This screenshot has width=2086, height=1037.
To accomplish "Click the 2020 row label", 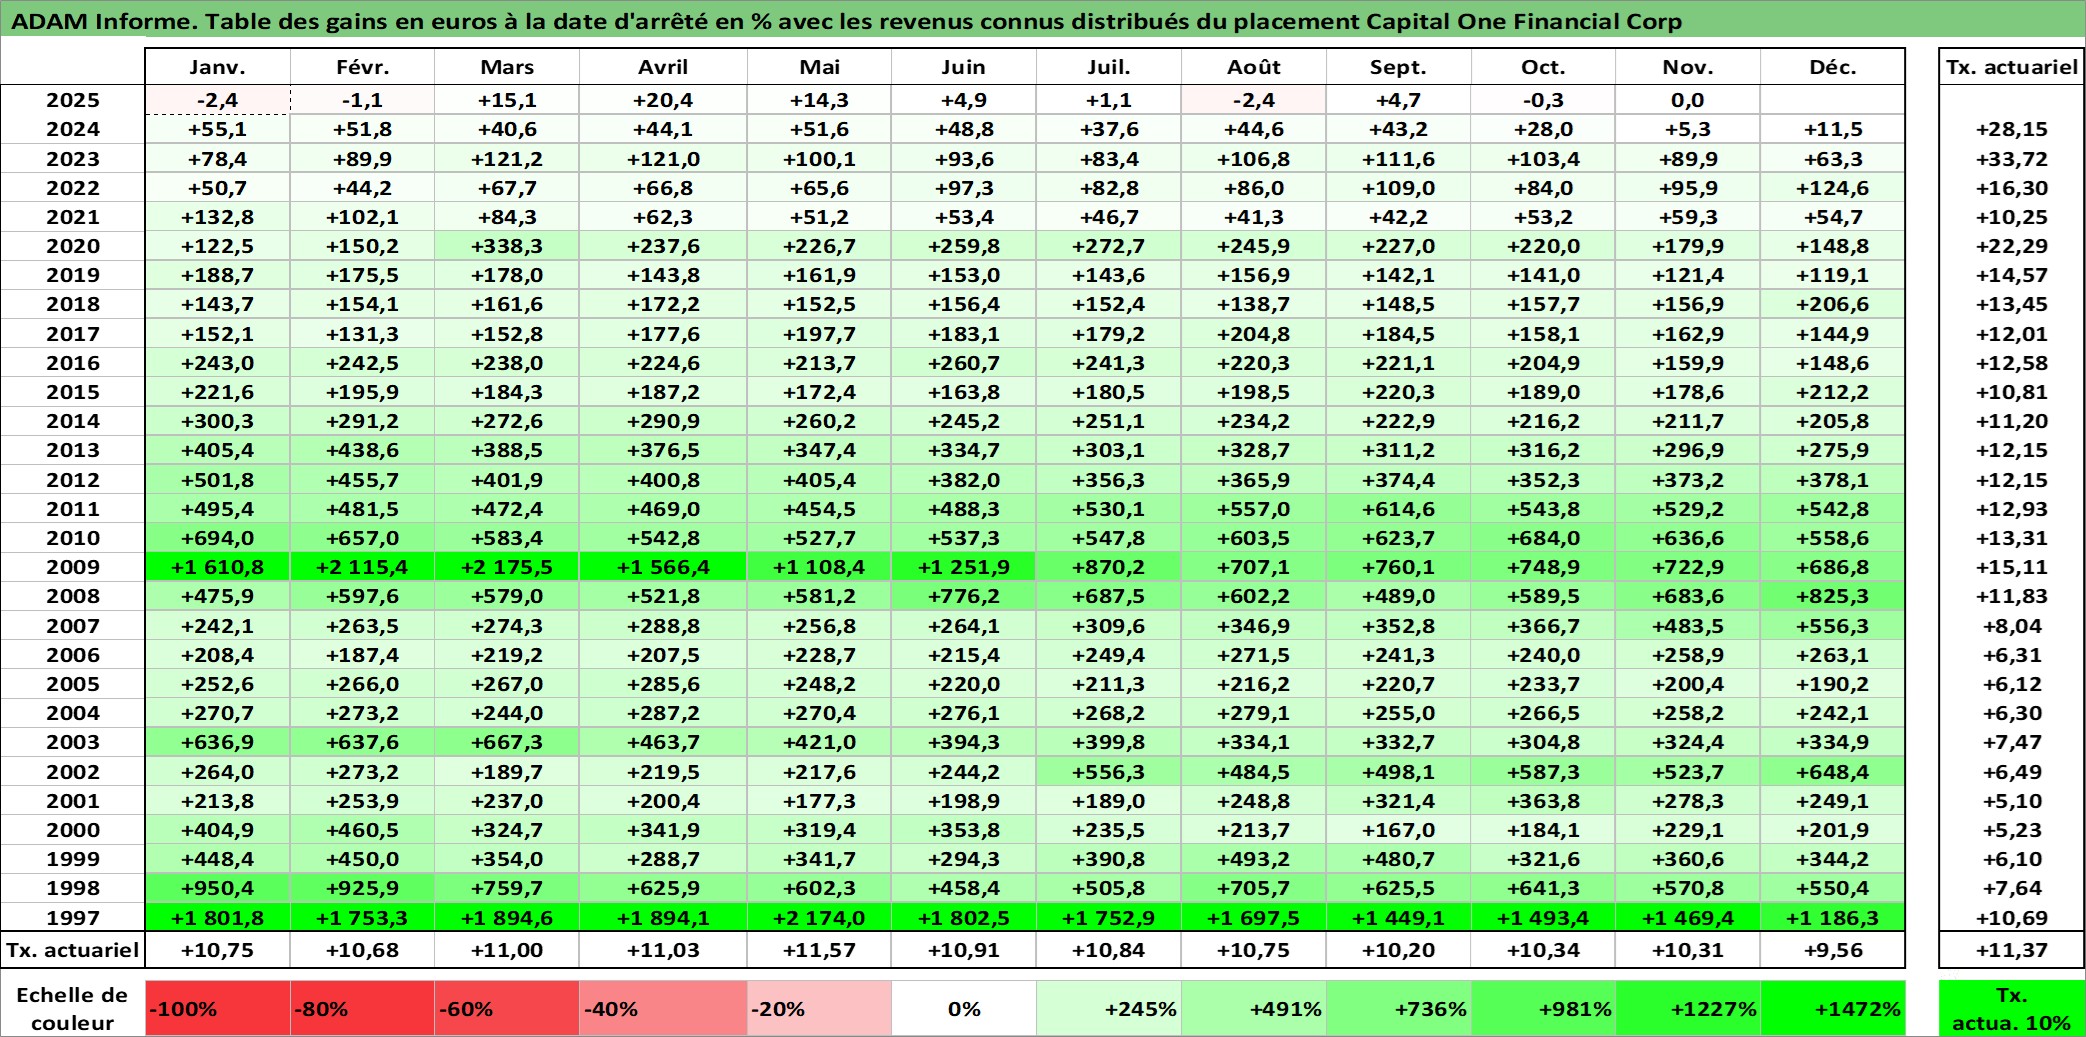I will click(x=73, y=246).
